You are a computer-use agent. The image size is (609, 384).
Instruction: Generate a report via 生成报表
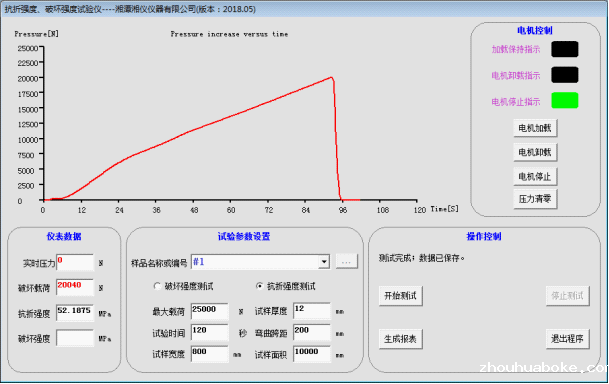click(400, 339)
